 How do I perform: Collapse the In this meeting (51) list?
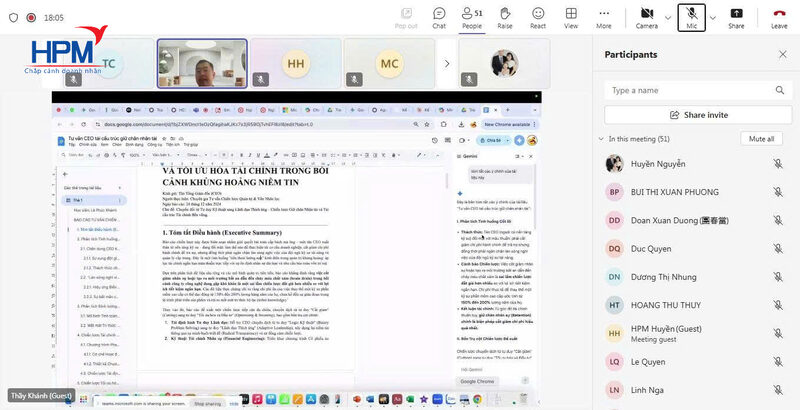600,139
